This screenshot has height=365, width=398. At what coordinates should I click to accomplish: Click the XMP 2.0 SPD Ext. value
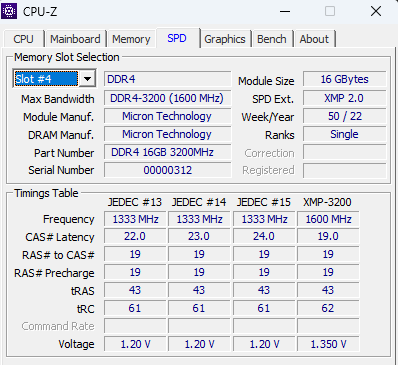click(345, 98)
